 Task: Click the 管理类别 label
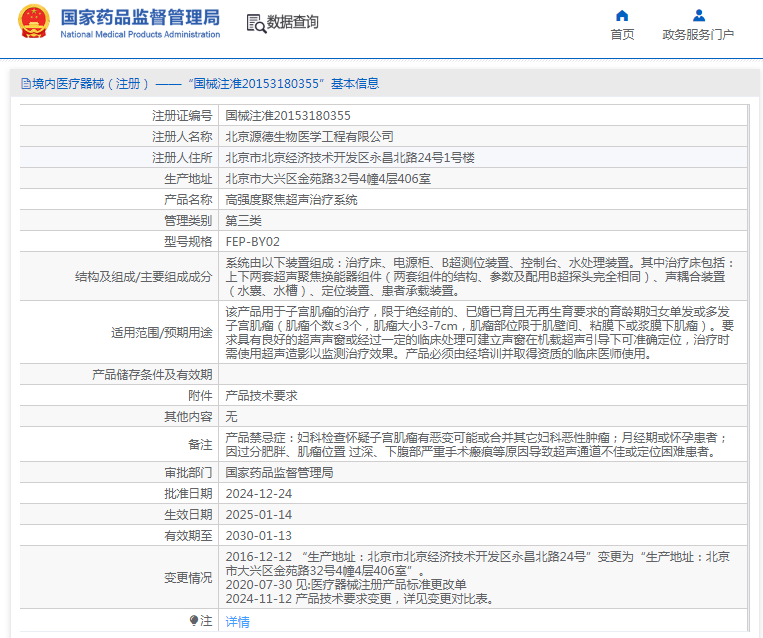point(188,220)
